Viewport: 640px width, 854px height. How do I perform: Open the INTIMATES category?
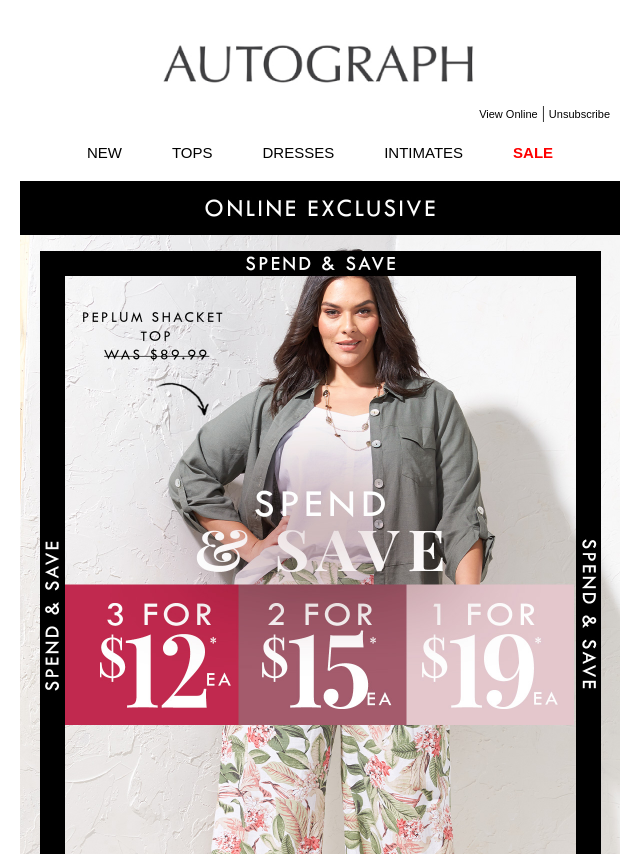(423, 153)
